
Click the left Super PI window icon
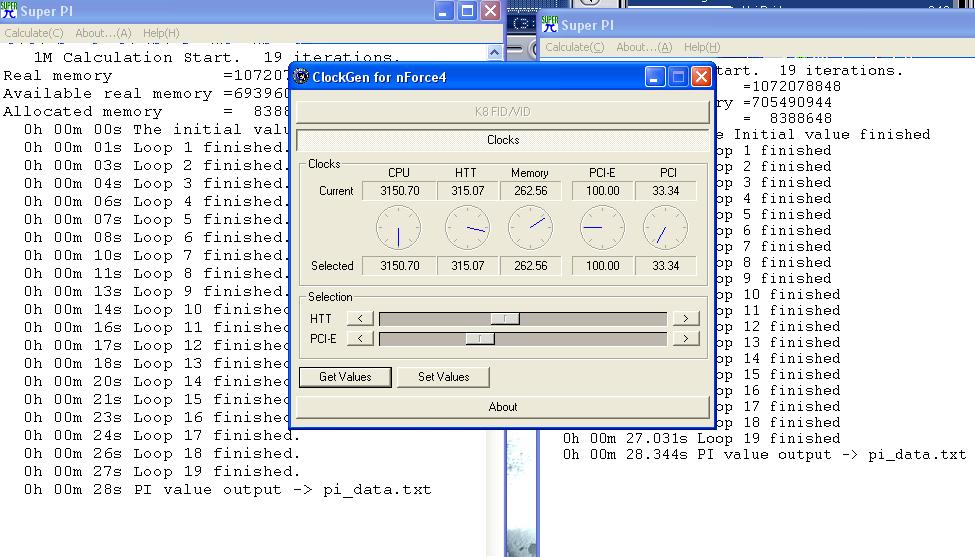pos(8,10)
